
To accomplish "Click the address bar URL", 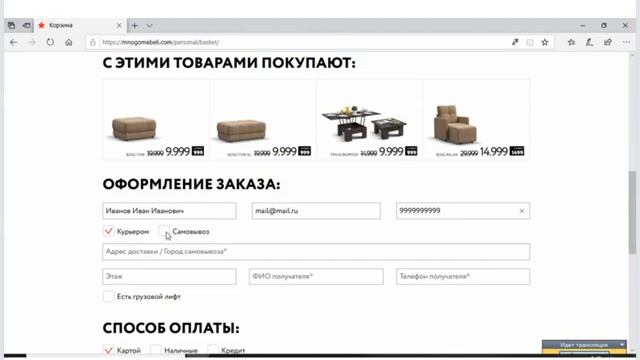I will pyautogui.click(x=160, y=42).
